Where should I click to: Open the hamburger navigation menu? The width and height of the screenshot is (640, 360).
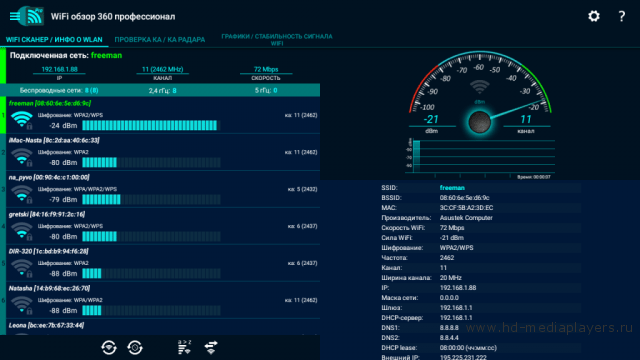click(x=15, y=16)
